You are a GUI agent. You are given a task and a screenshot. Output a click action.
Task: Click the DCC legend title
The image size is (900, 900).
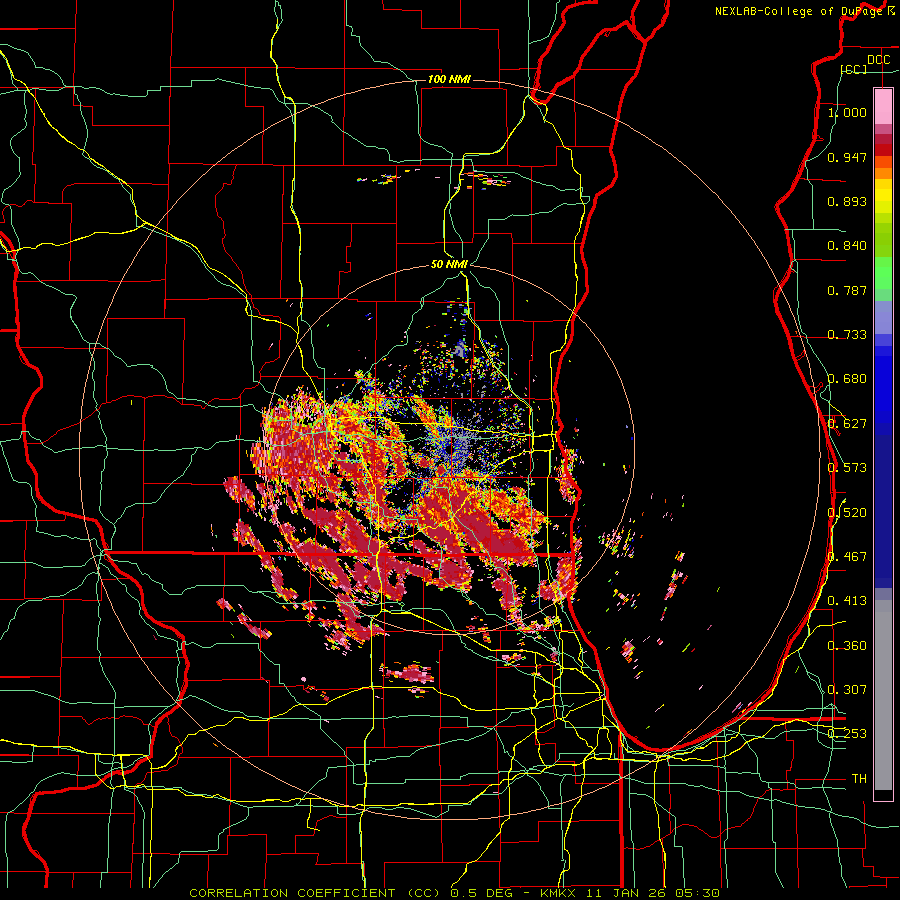pyautogui.click(x=878, y=60)
